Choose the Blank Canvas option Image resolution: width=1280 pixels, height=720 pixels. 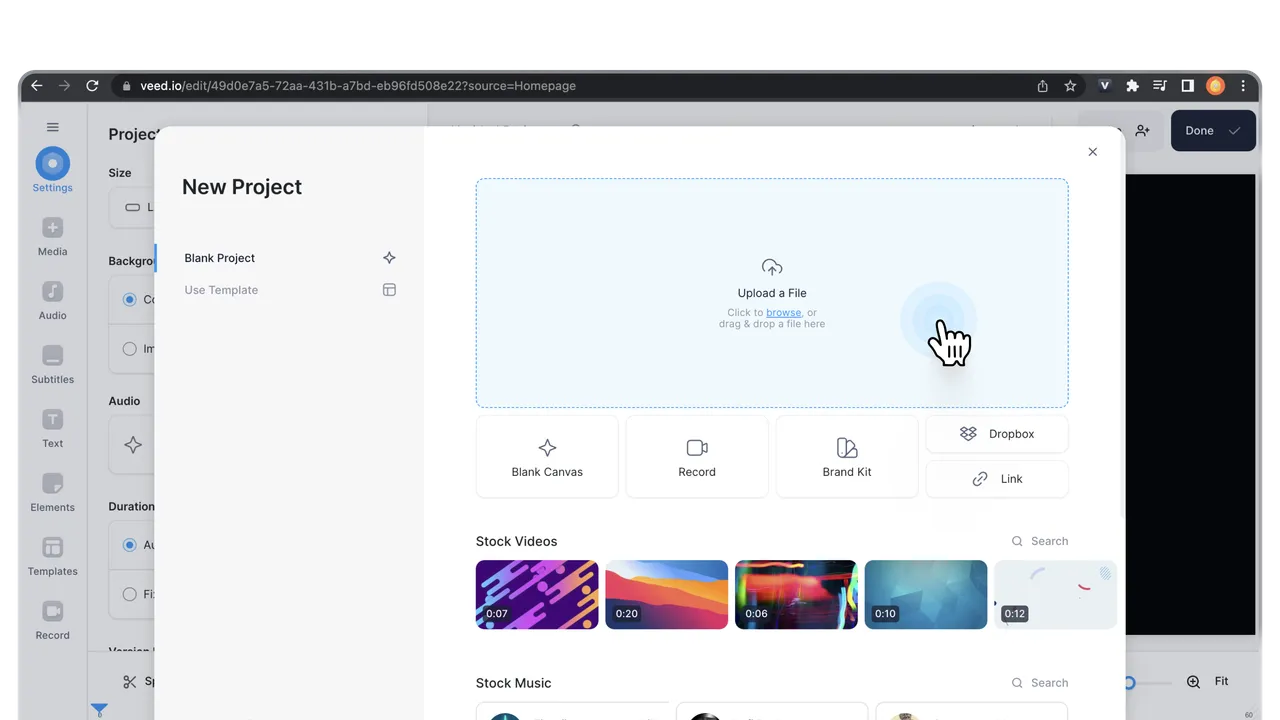click(547, 457)
